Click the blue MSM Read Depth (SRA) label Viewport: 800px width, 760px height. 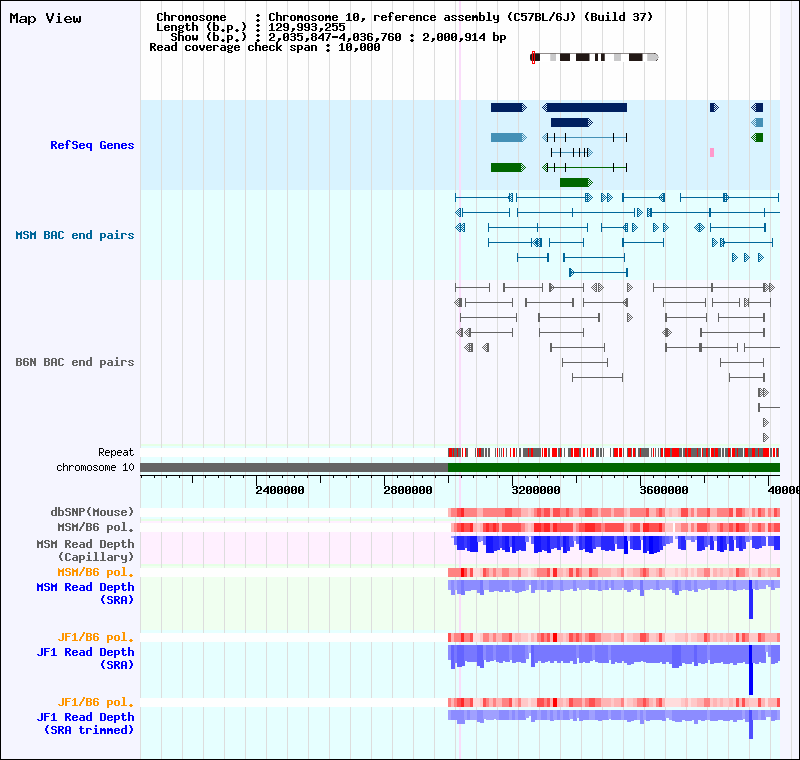[x=85, y=593]
